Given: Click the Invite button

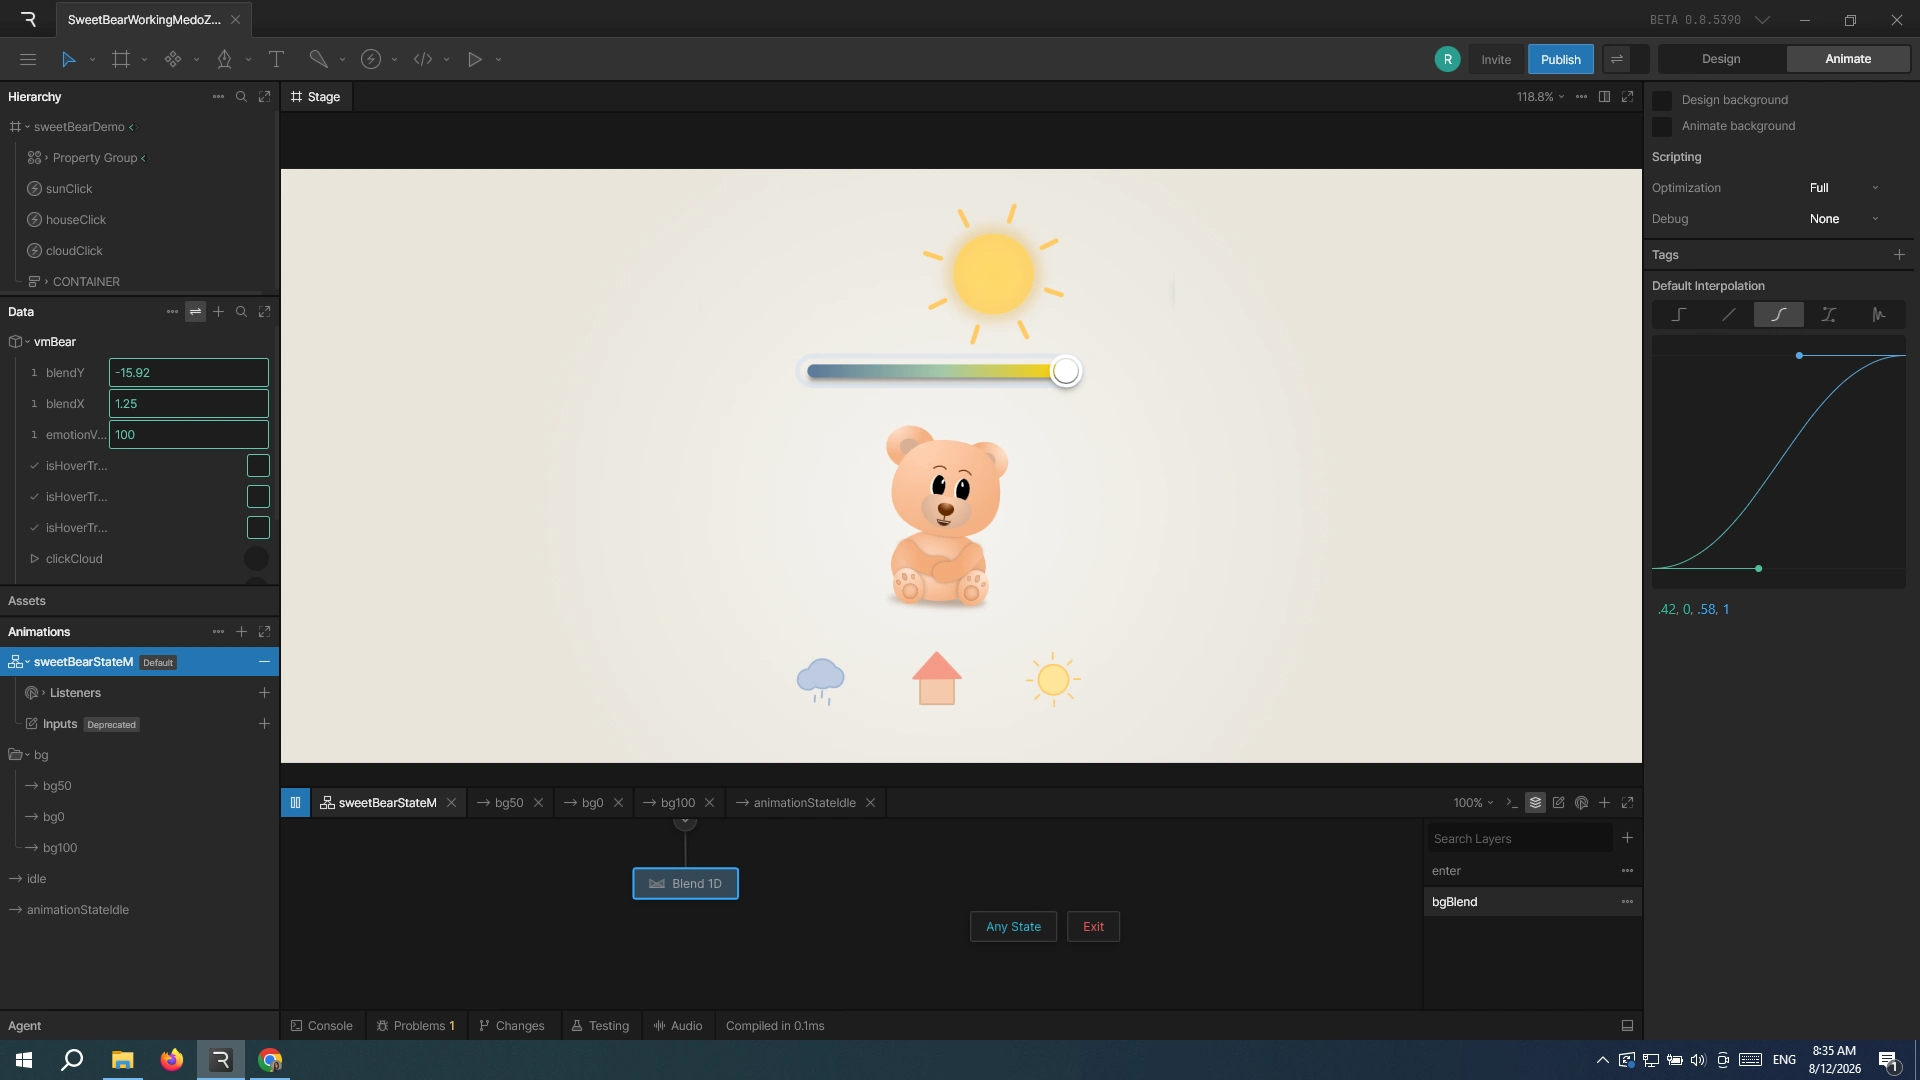Looking at the screenshot, I should (x=1496, y=59).
